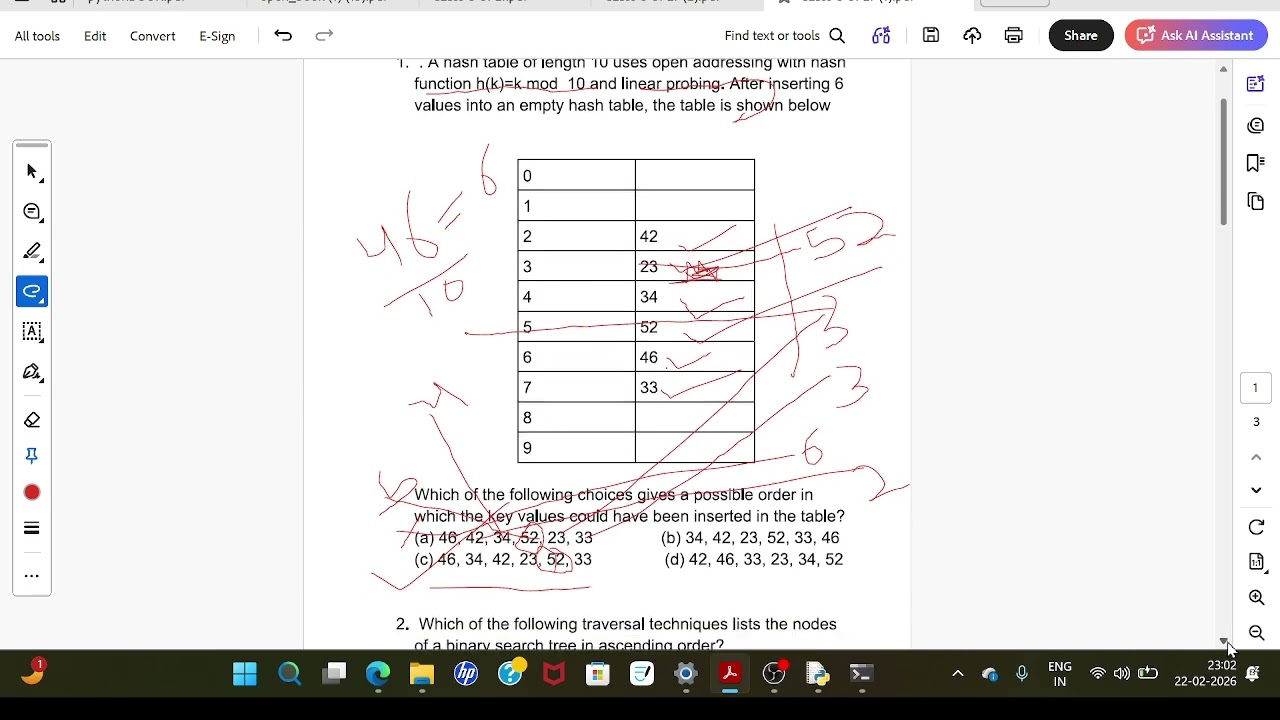
Task: Open the terminal app on taskbar
Action: pyautogui.click(x=861, y=674)
